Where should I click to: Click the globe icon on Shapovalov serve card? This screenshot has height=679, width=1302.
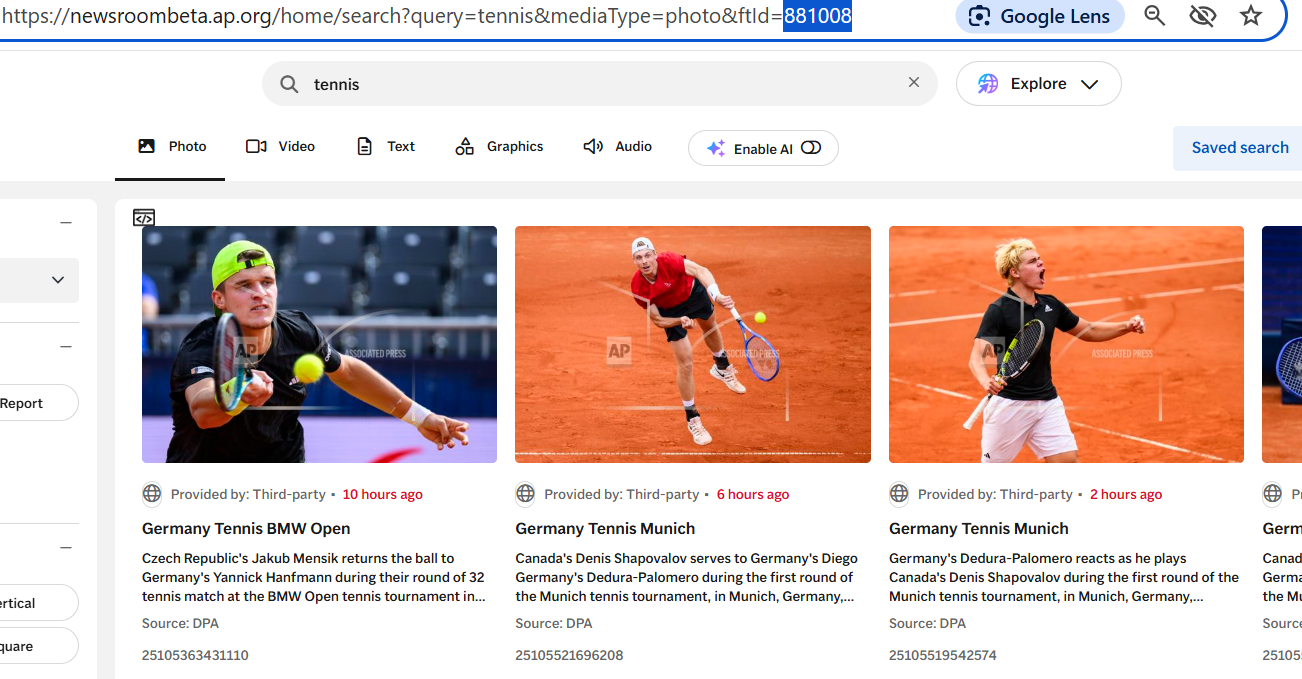pos(525,494)
